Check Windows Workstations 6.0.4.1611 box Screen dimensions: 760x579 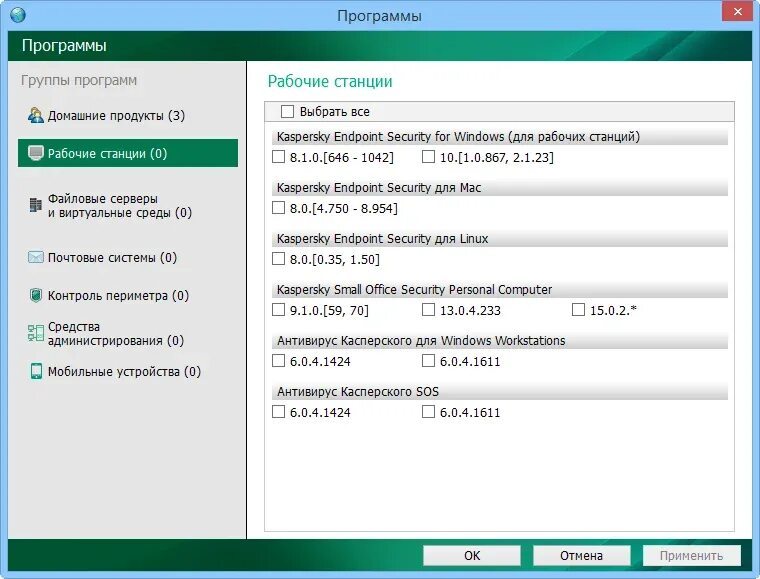pyautogui.click(x=428, y=360)
